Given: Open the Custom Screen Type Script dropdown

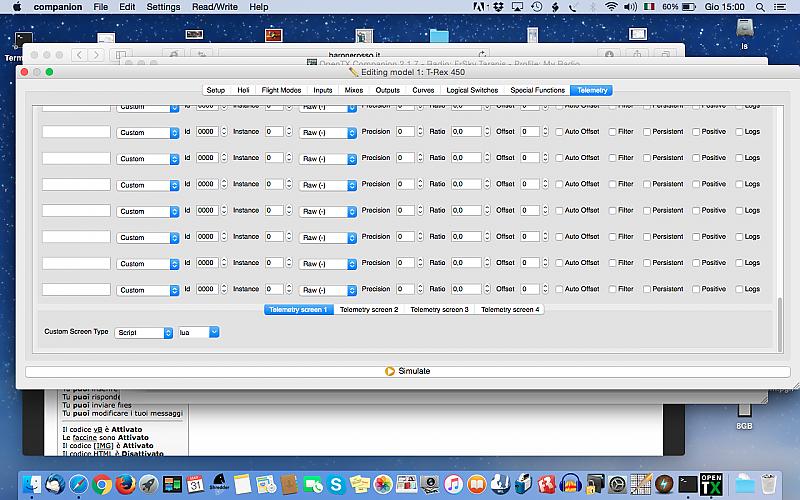Looking at the screenshot, I should [x=144, y=332].
